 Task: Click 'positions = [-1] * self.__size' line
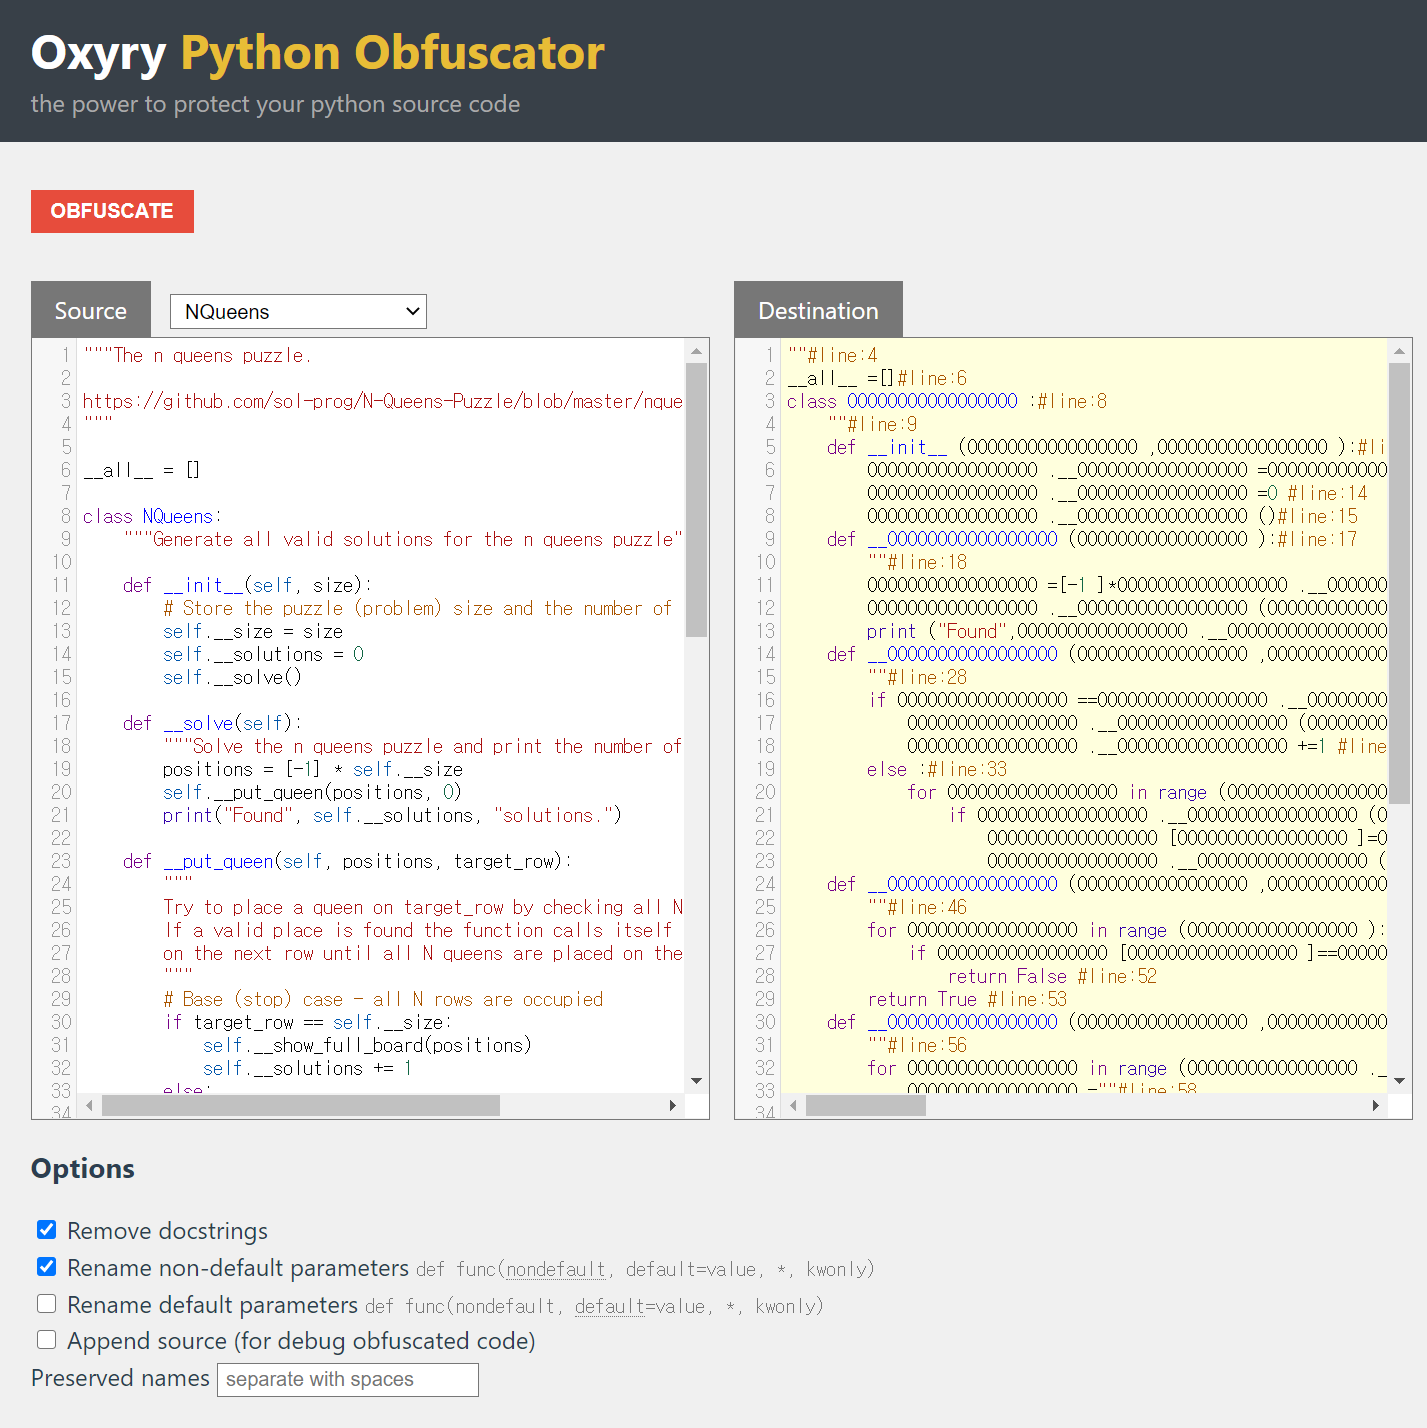tap(313, 769)
